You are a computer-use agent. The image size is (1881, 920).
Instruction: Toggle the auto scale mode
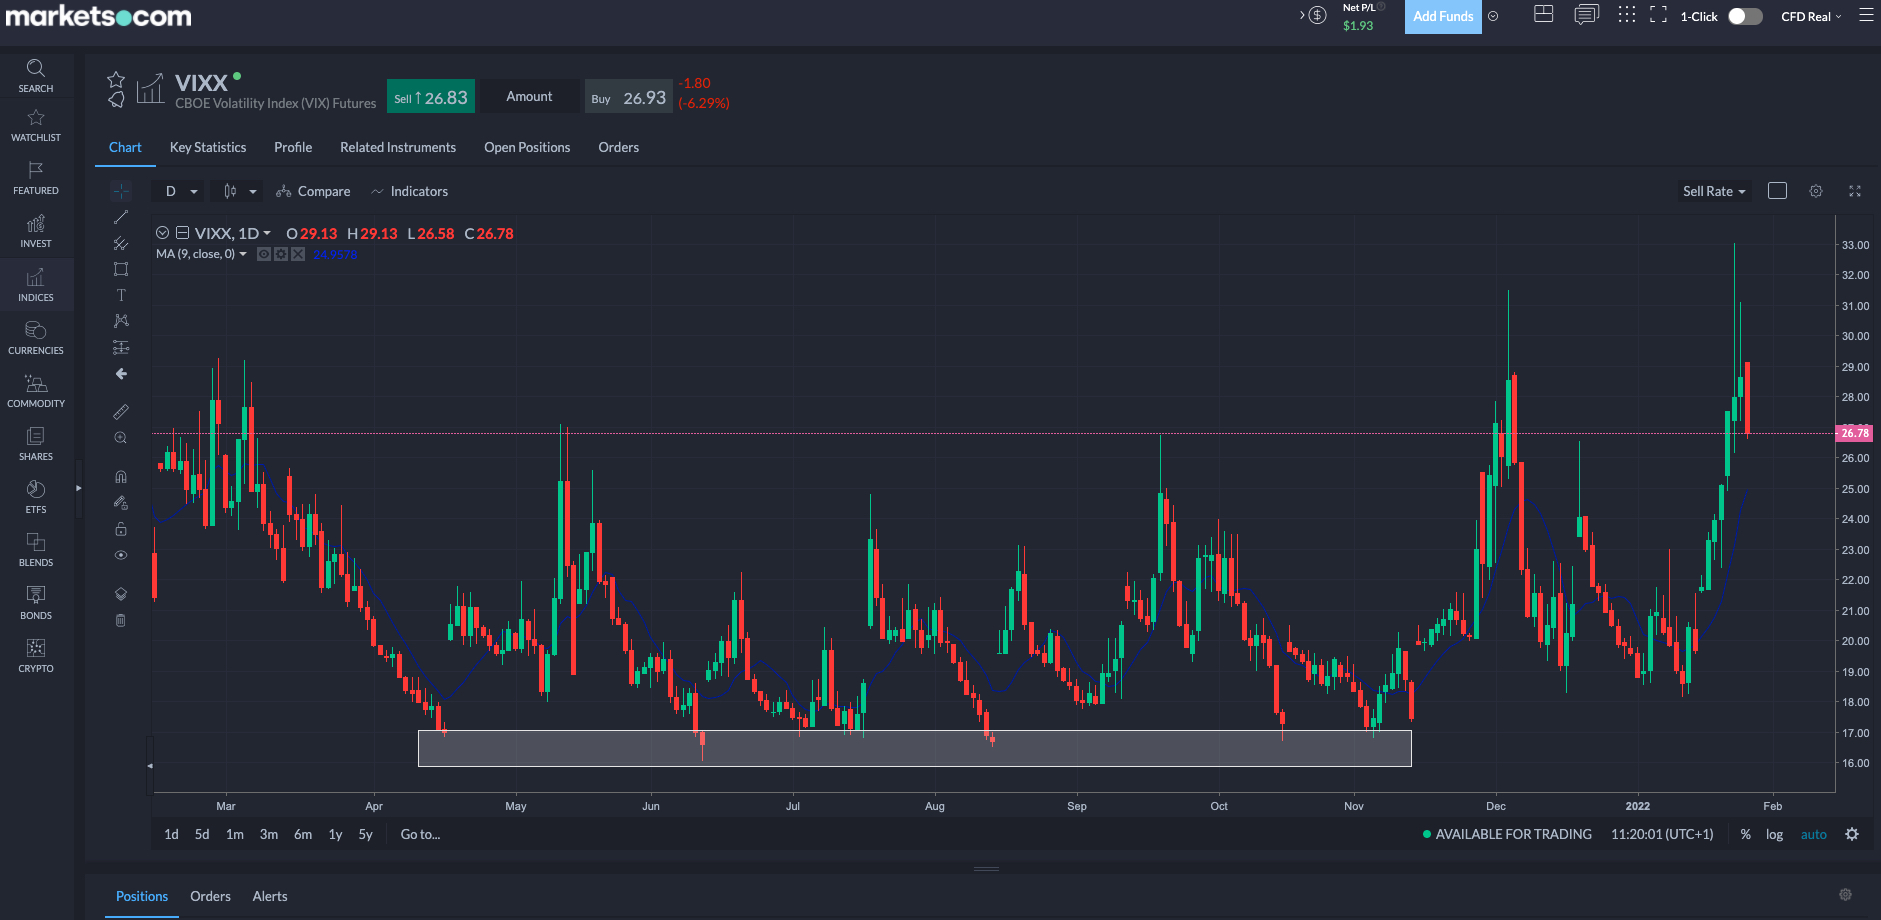[x=1813, y=834]
